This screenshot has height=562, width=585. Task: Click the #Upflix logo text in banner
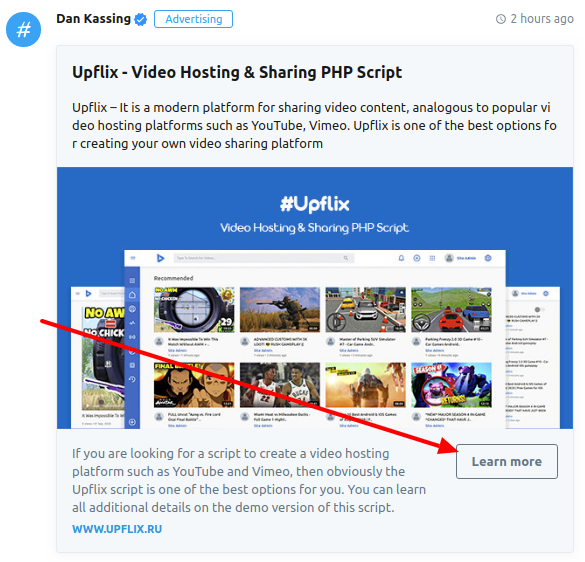pos(315,204)
